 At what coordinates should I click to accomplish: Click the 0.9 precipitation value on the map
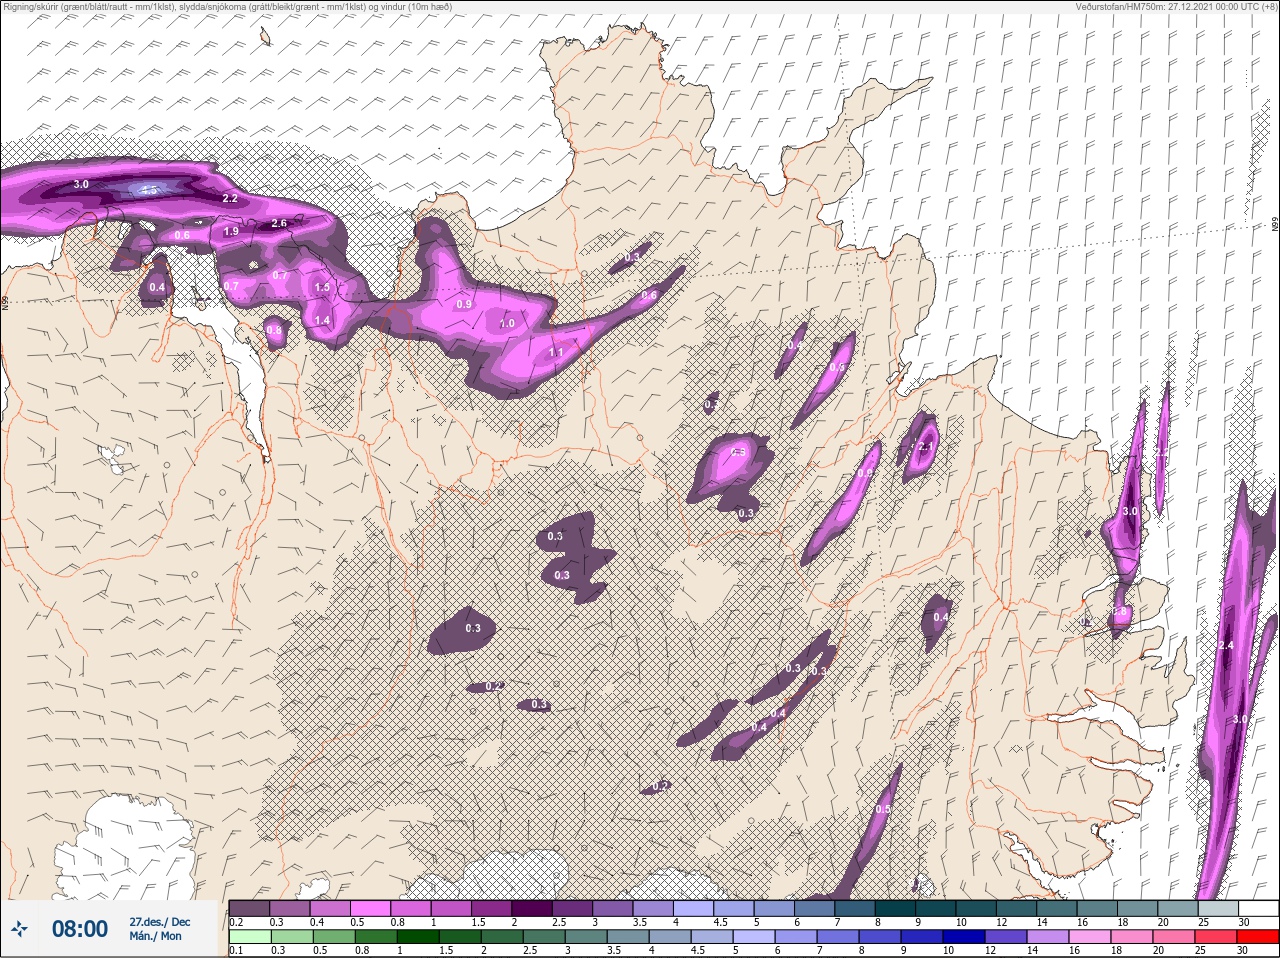tap(464, 304)
